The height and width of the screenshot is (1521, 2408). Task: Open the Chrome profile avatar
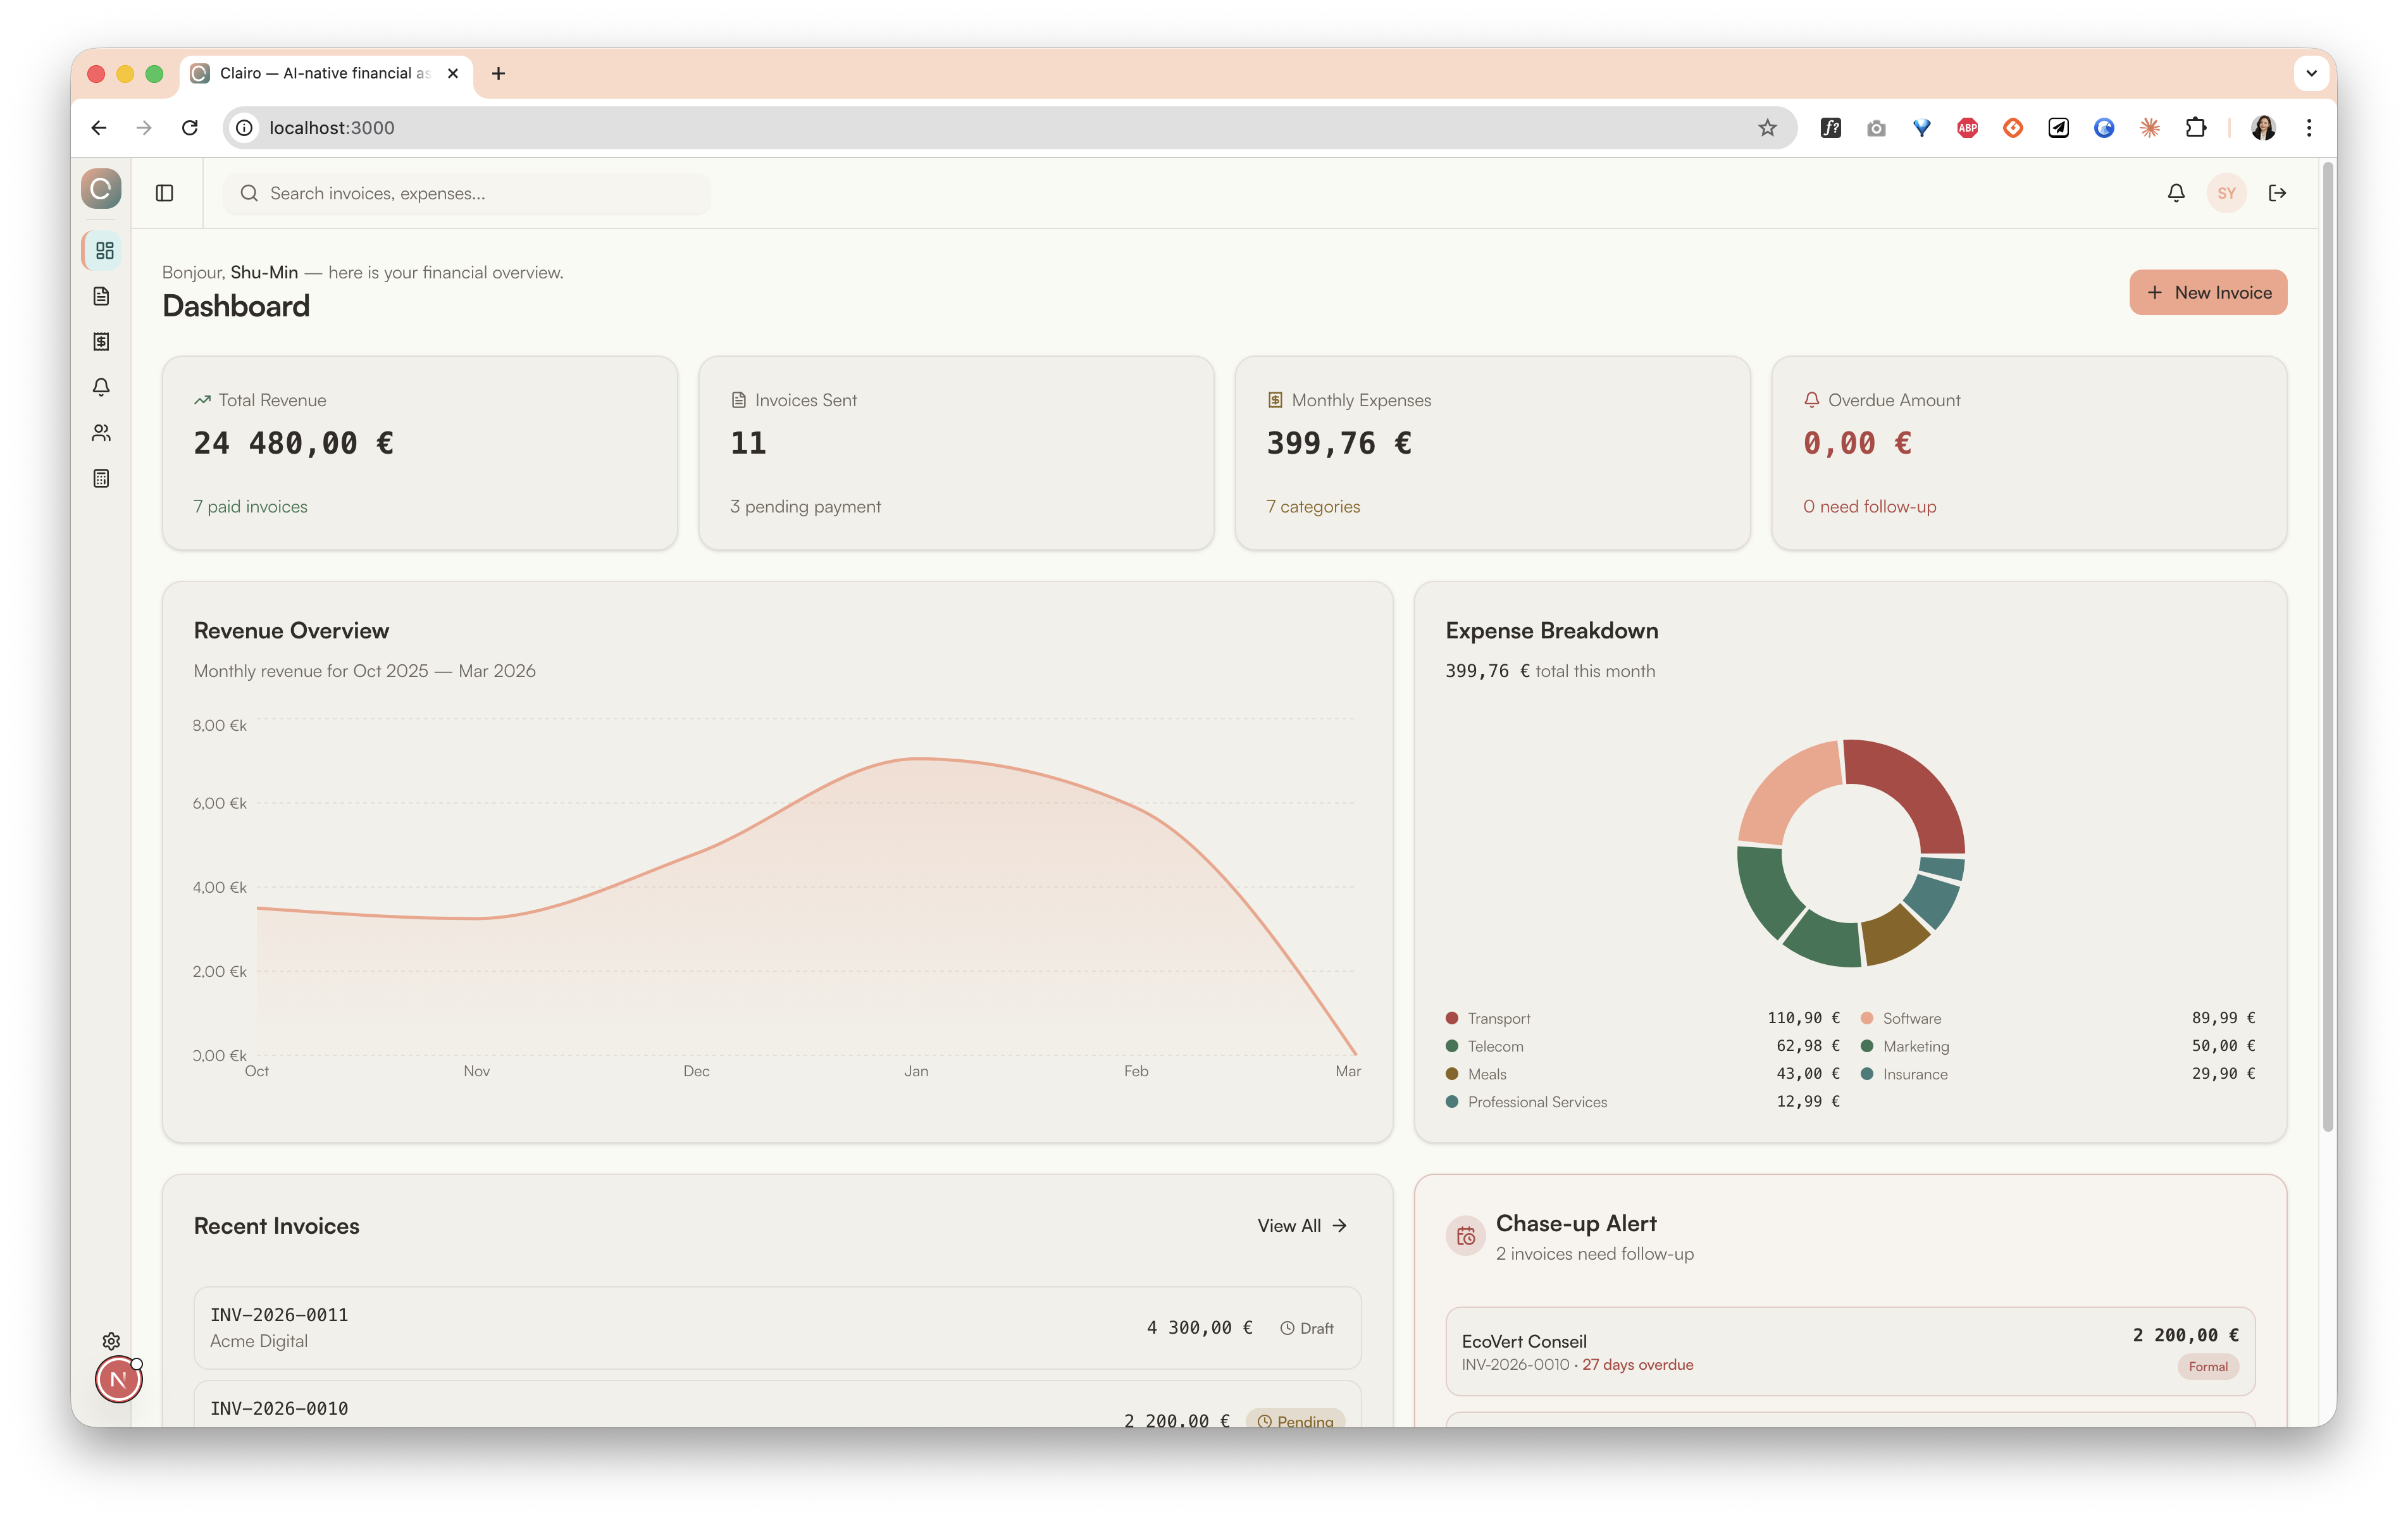(2263, 128)
